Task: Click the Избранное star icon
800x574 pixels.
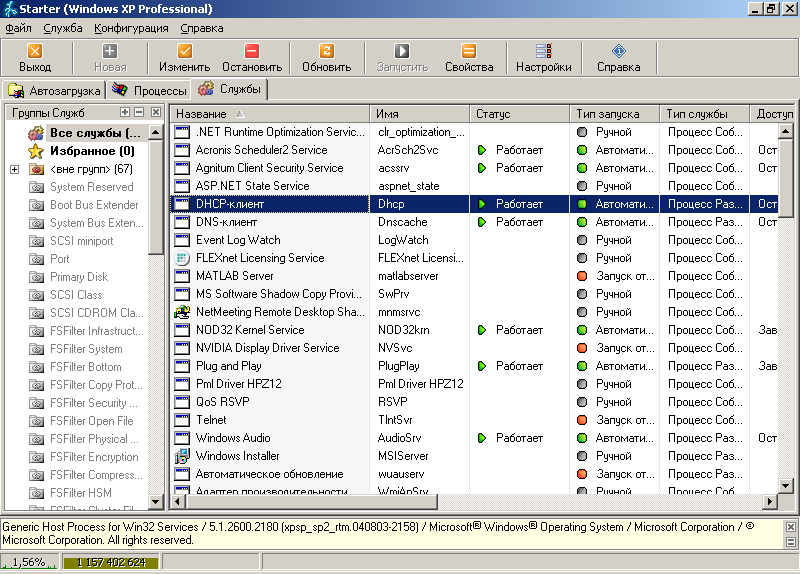Action: click(36, 151)
